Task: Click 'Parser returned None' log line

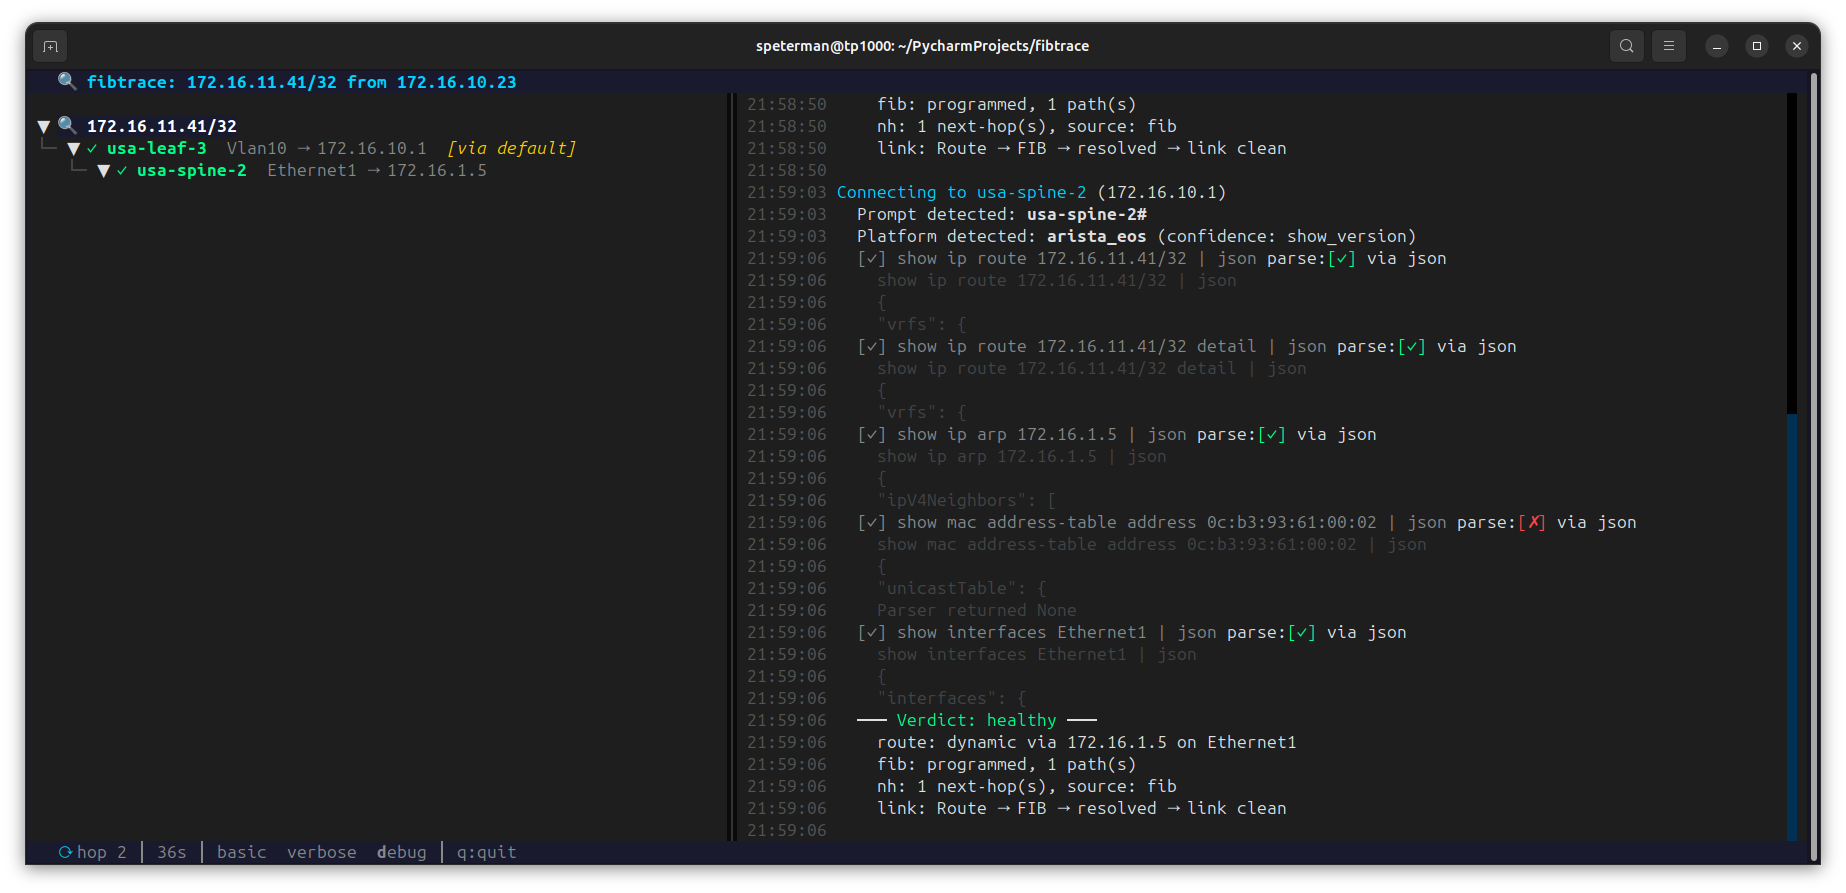Action: pos(977,610)
